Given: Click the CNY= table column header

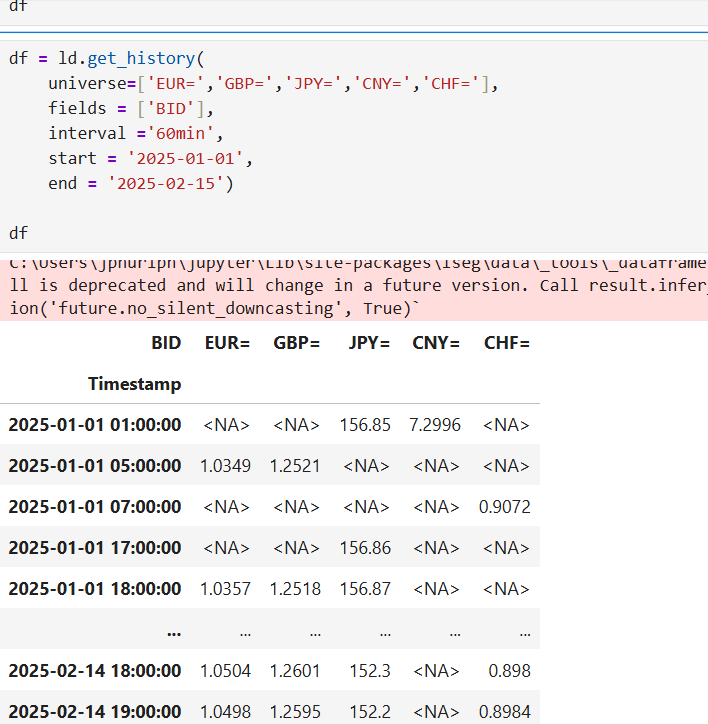Looking at the screenshot, I should (436, 343).
